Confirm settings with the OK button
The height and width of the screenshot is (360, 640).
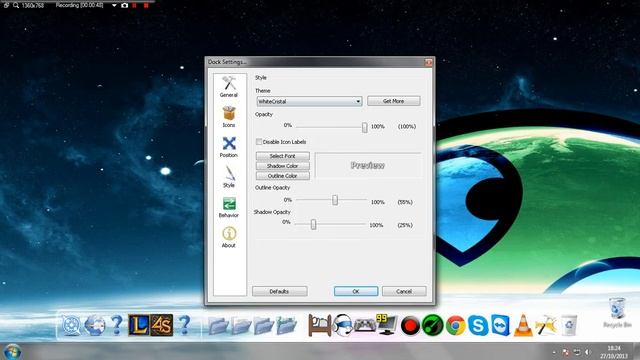point(356,291)
